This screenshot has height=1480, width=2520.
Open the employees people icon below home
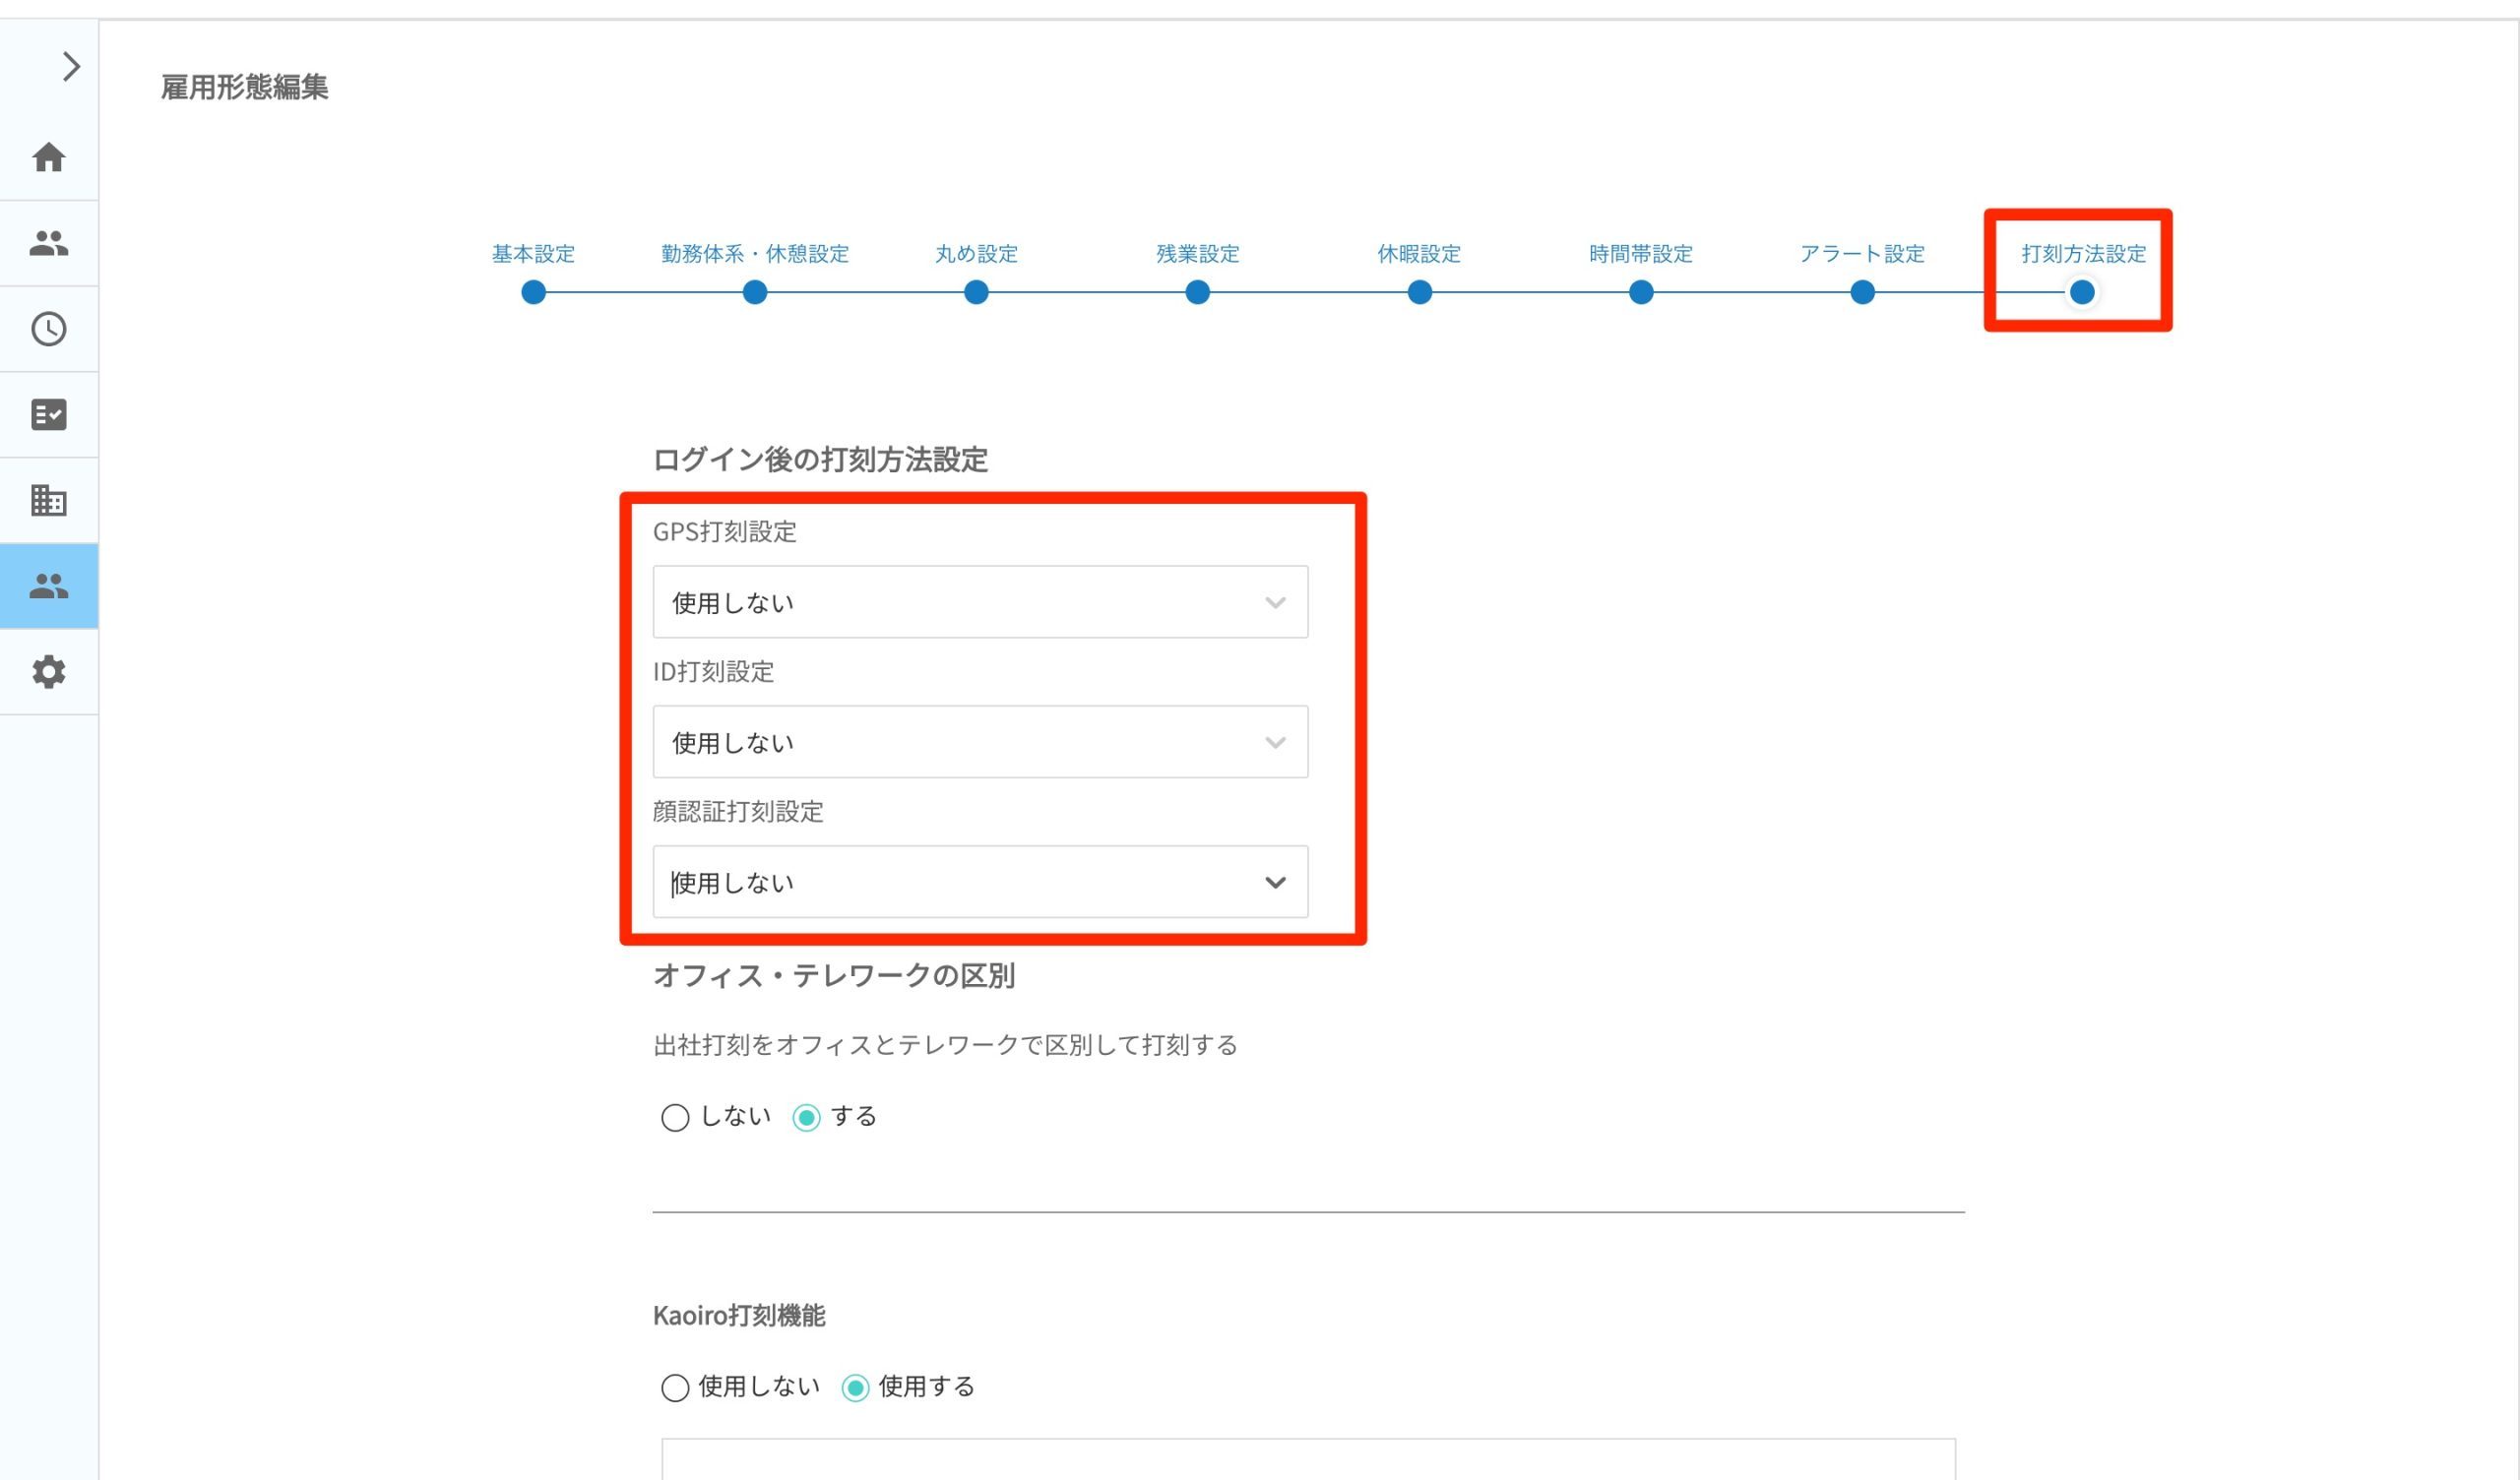(x=49, y=243)
